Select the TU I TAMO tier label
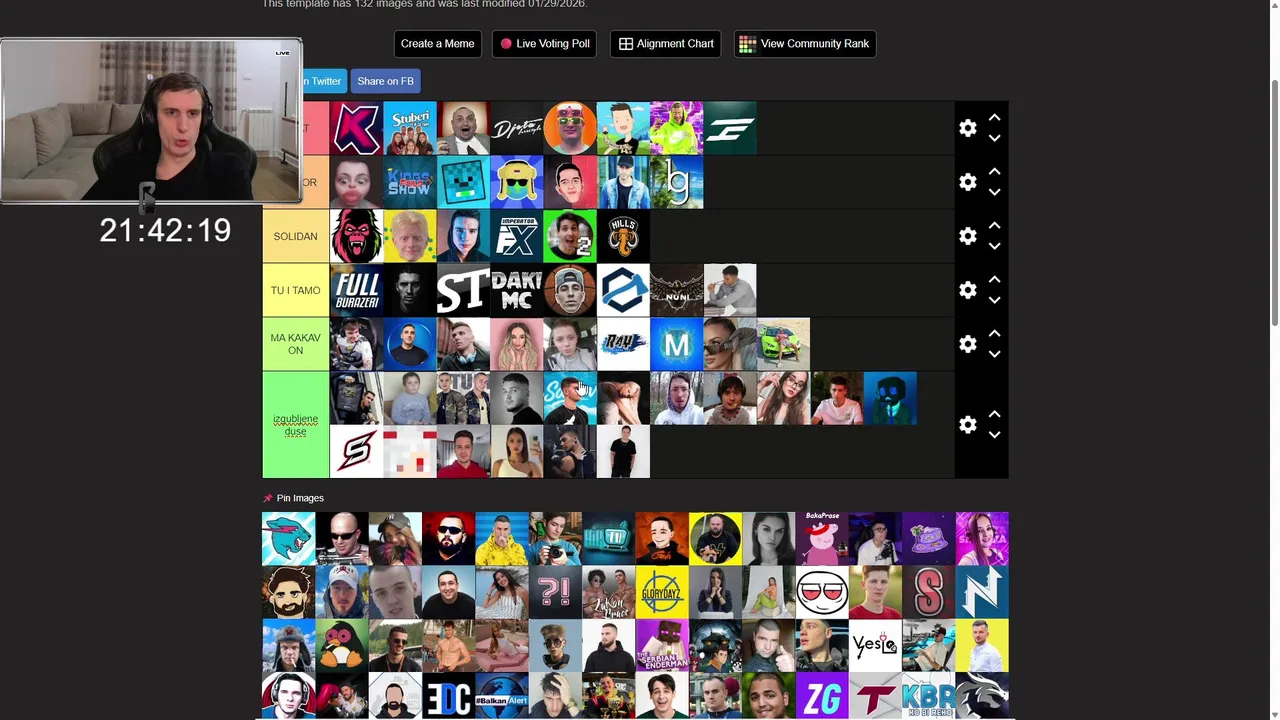The image size is (1280, 720). pos(295,290)
